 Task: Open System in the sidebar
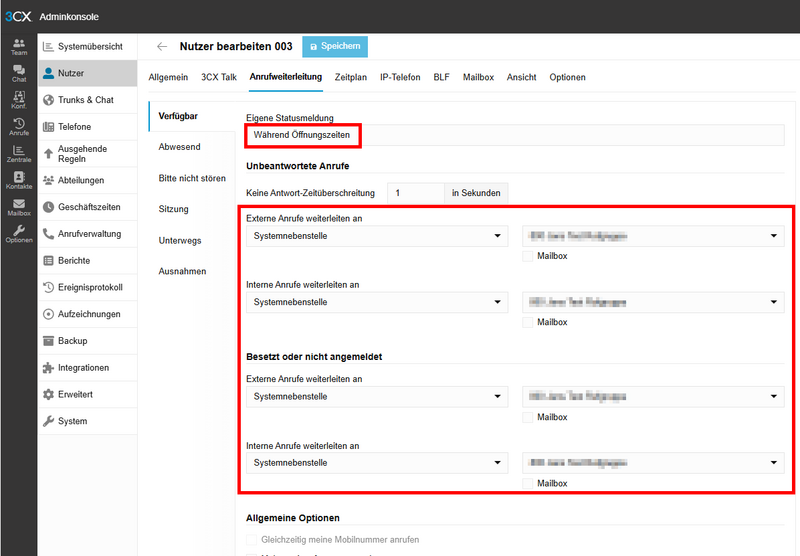coord(87,421)
